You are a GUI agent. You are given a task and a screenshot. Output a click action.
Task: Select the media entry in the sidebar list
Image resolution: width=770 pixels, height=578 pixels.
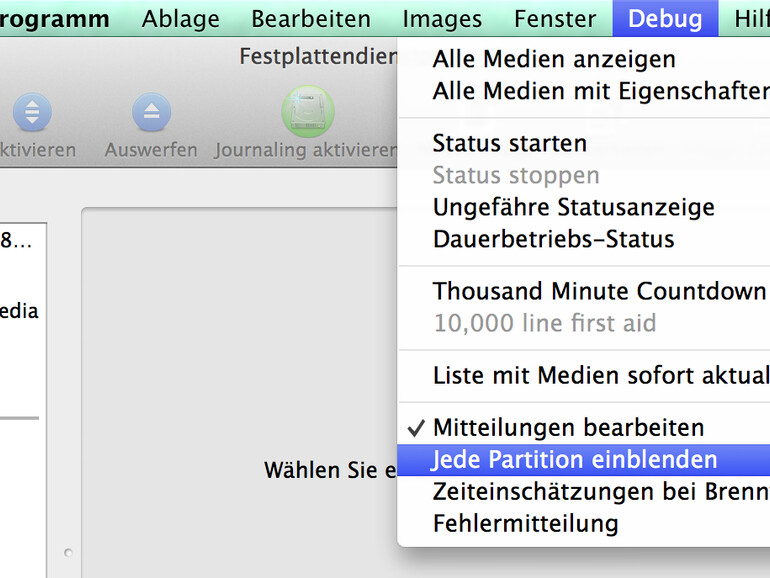click(18, 311)
